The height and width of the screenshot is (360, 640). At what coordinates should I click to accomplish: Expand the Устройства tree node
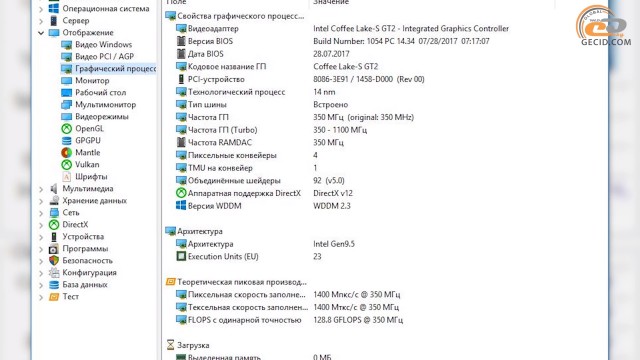tap(41, 237)
